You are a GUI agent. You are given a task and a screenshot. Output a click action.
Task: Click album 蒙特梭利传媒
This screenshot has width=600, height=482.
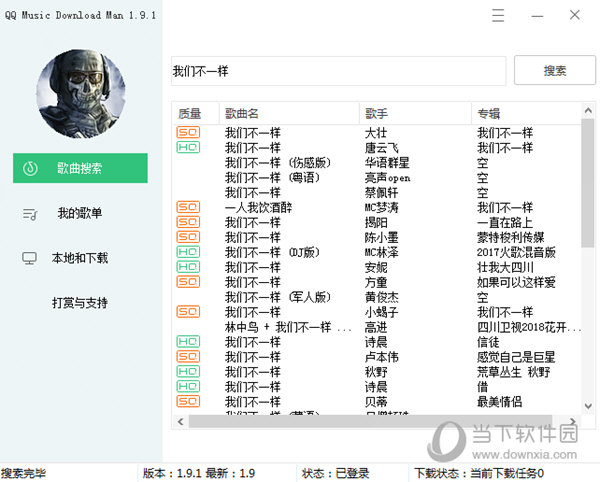point(510,237)
